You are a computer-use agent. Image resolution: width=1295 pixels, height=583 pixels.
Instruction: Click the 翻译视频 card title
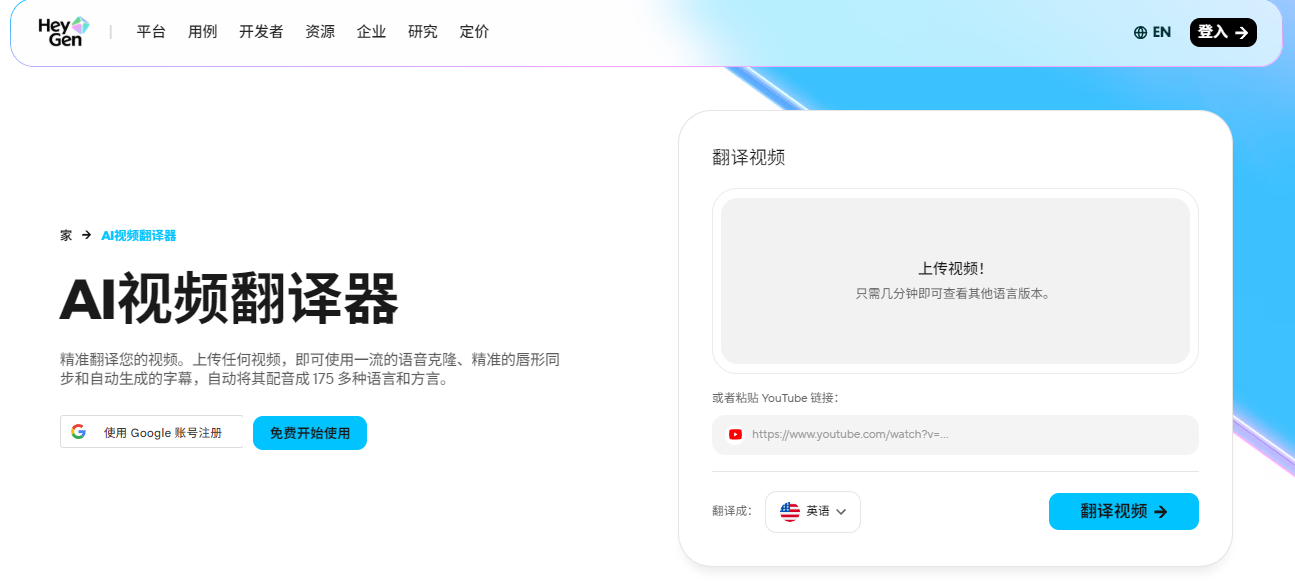click(x=749, y=157)
